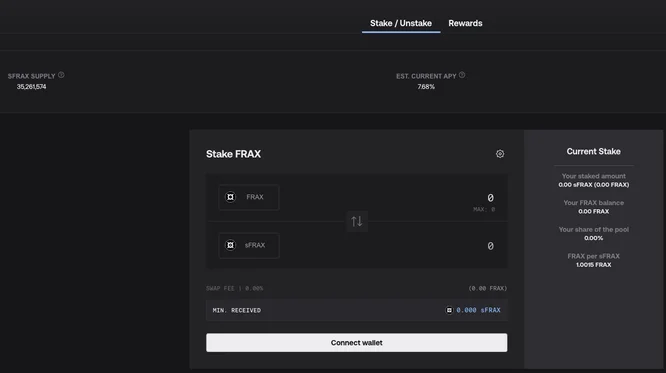Open the Rewards tab
Viewport: 666px width, 373px height.
pos(465,23)
